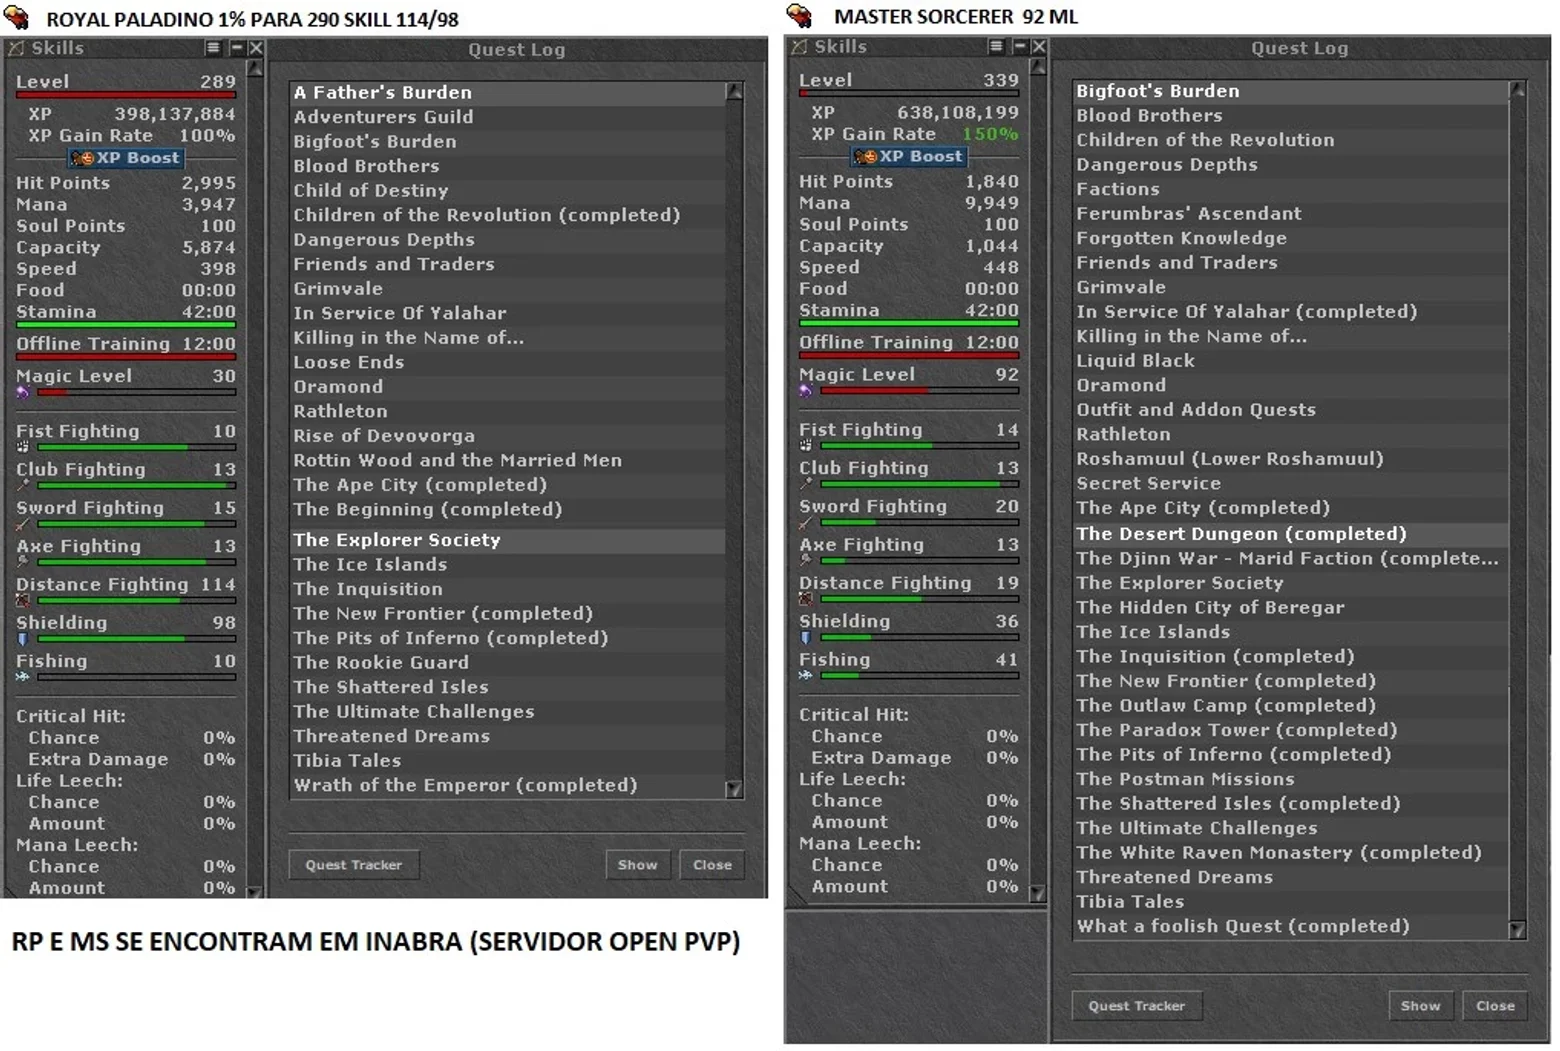The height and width of the screenshot is (1051, 1560).
Task: Open Quest Tracker in the left Quest Log
Action: coord(354,865)
